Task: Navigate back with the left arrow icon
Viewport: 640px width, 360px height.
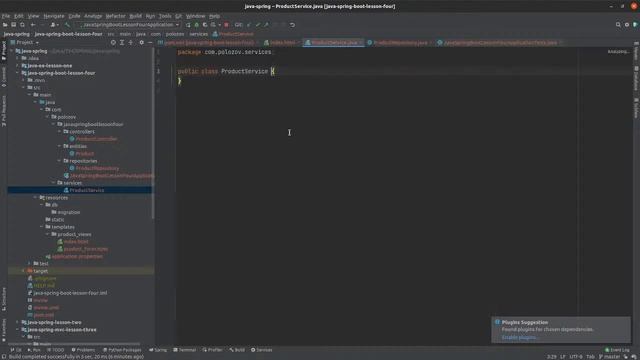Action: (33, 25)
